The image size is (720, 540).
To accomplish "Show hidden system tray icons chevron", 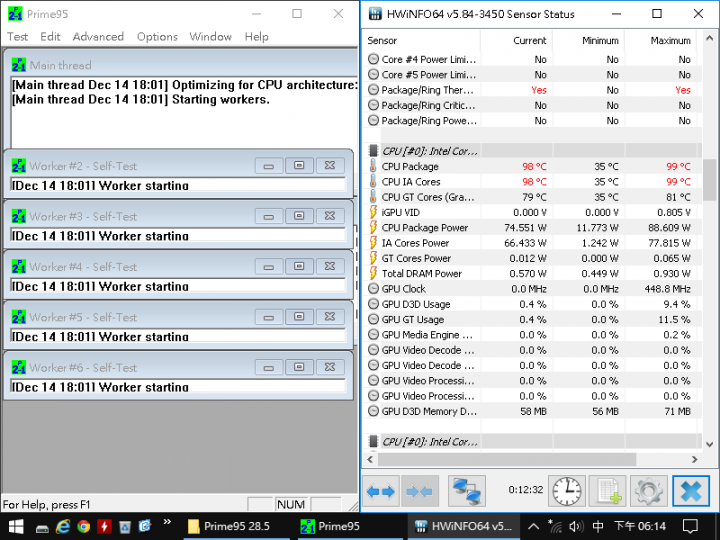I will click(533, 526).
